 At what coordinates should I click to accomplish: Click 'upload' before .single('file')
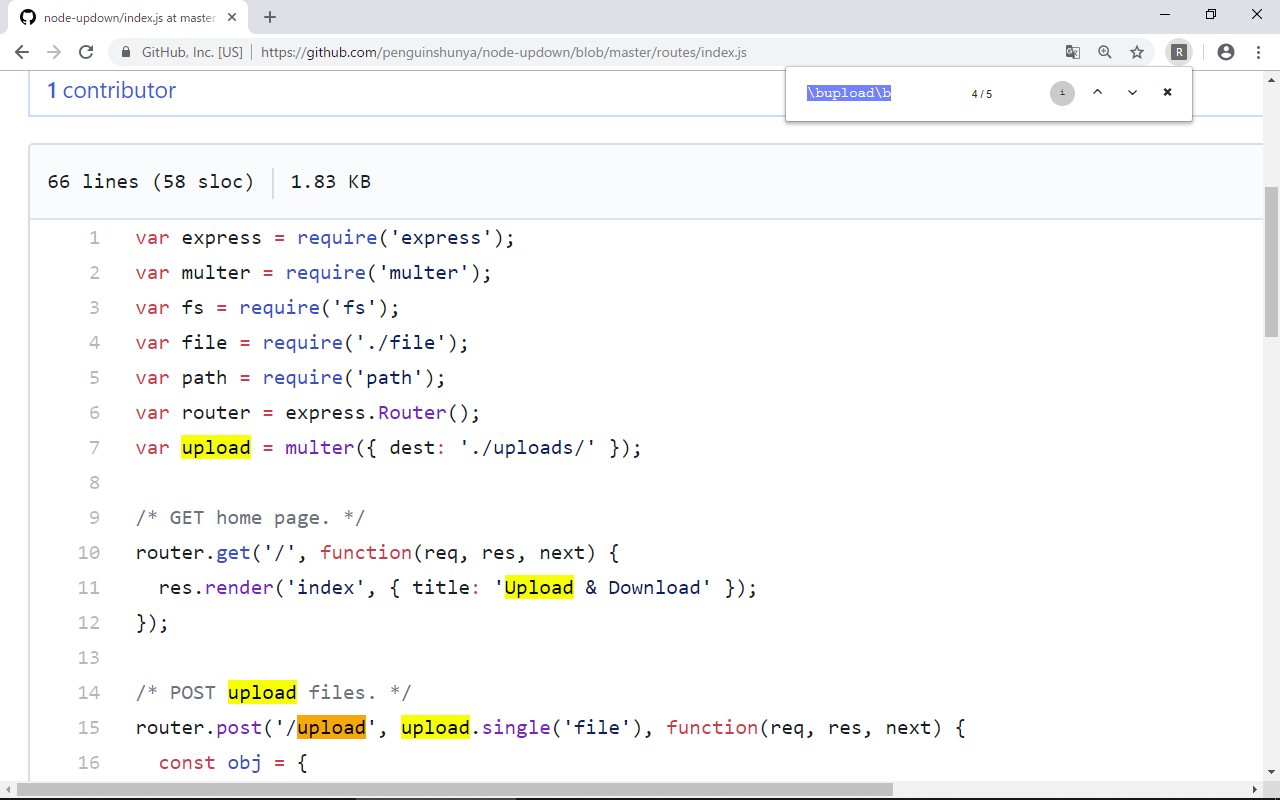tap(435, 728)
